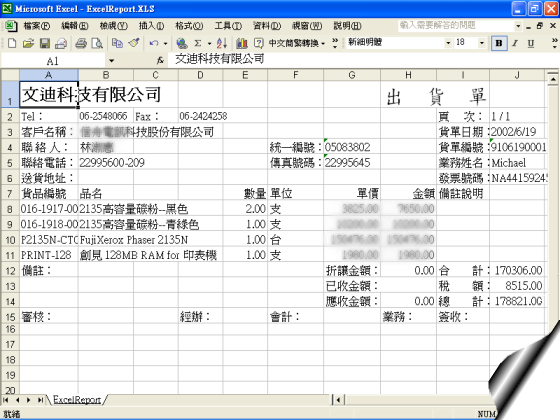Select the Format Painter brush icon
This screenshot has height=420, width=560.
click(x=134, y=43)
